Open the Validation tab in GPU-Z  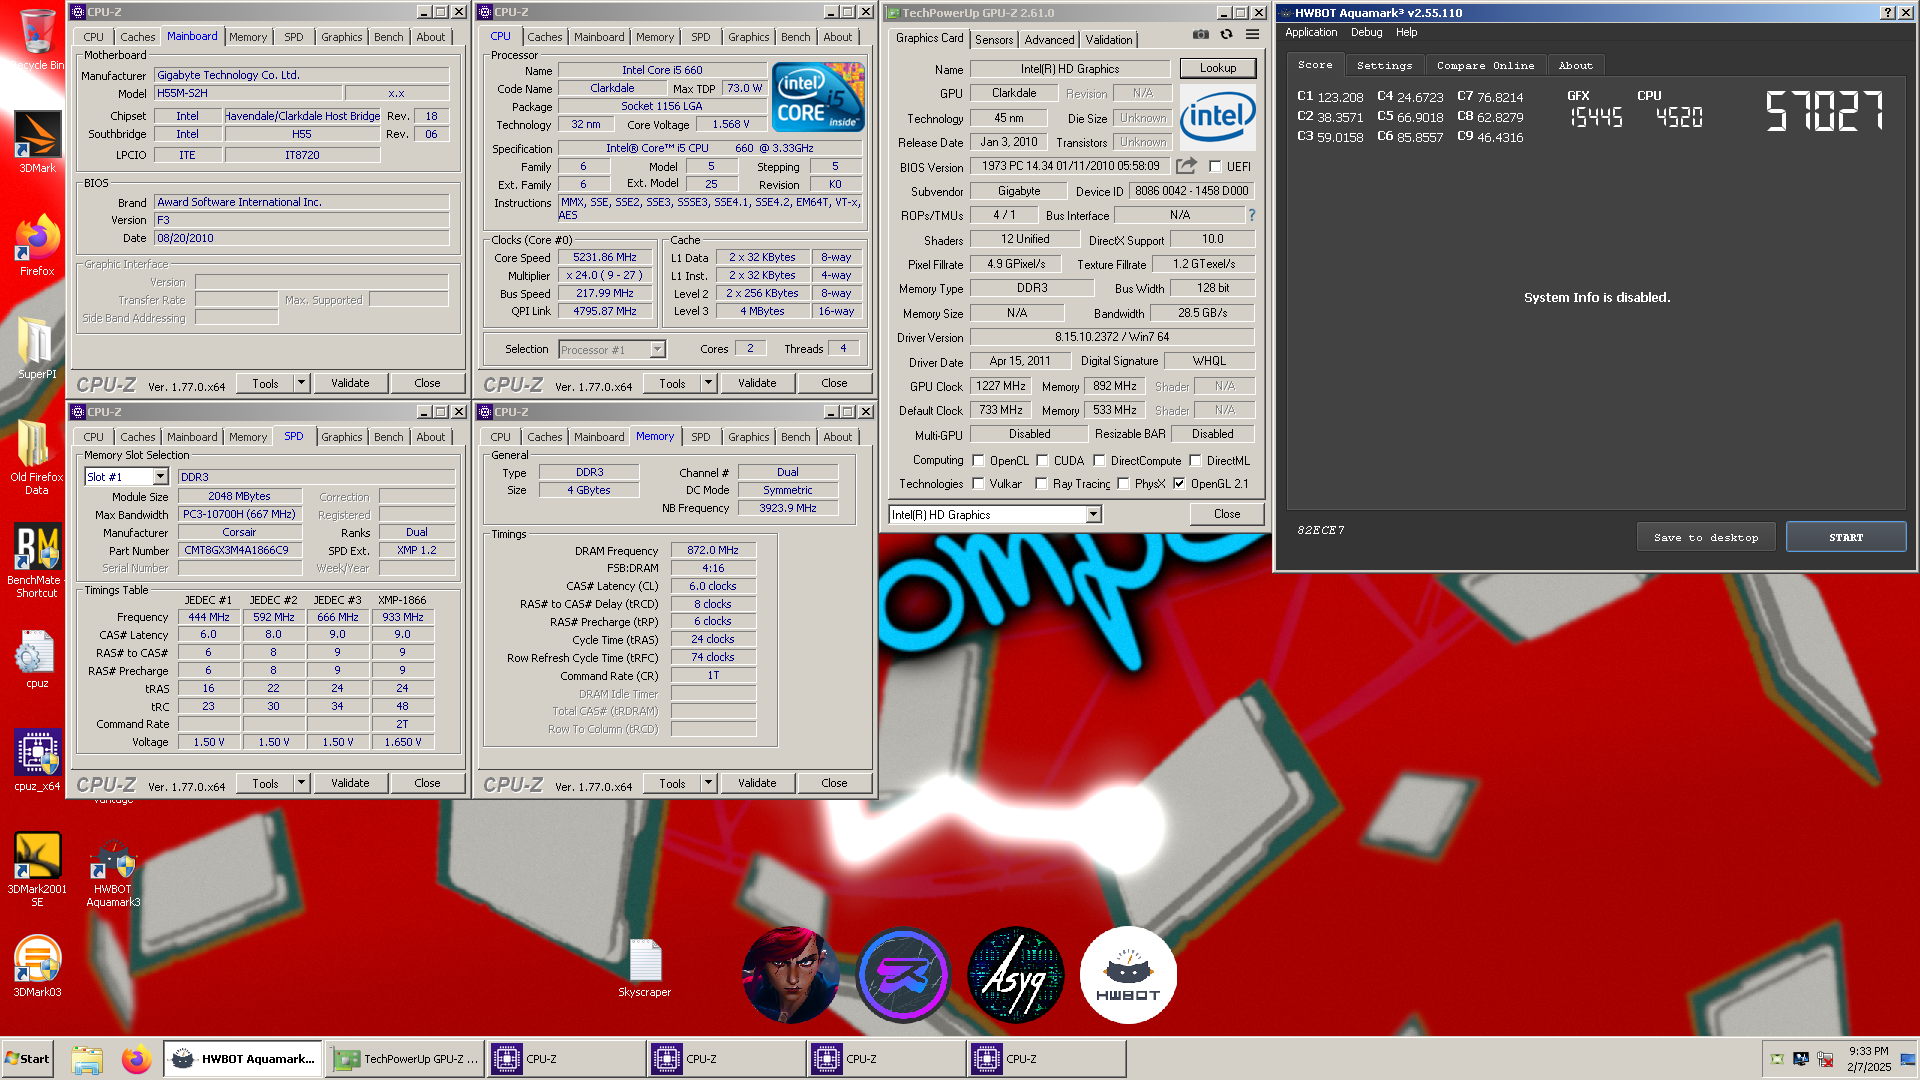coord(1109,40)
